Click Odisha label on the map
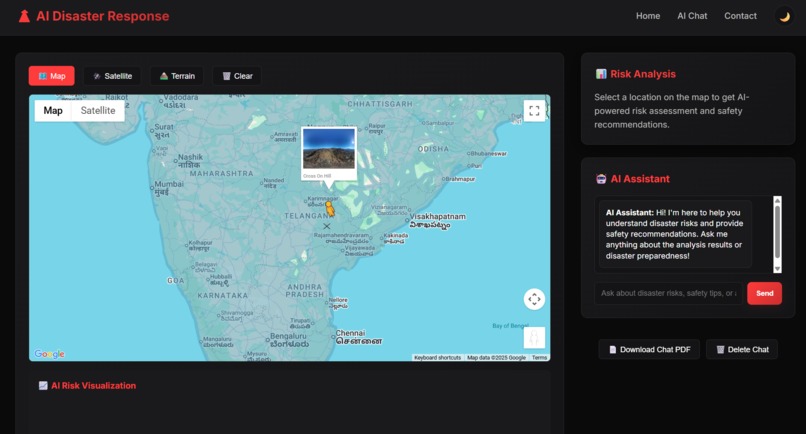This screenshot has height=434, width=806. pos(433,149)
